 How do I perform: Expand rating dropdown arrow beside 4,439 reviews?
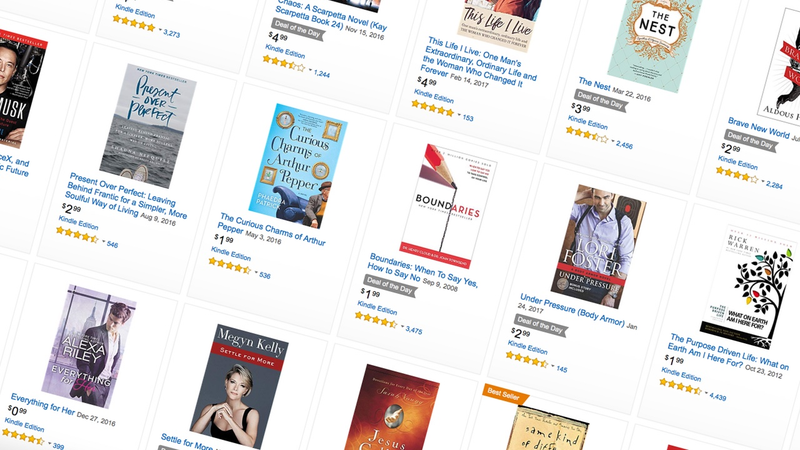coord(707,393)
